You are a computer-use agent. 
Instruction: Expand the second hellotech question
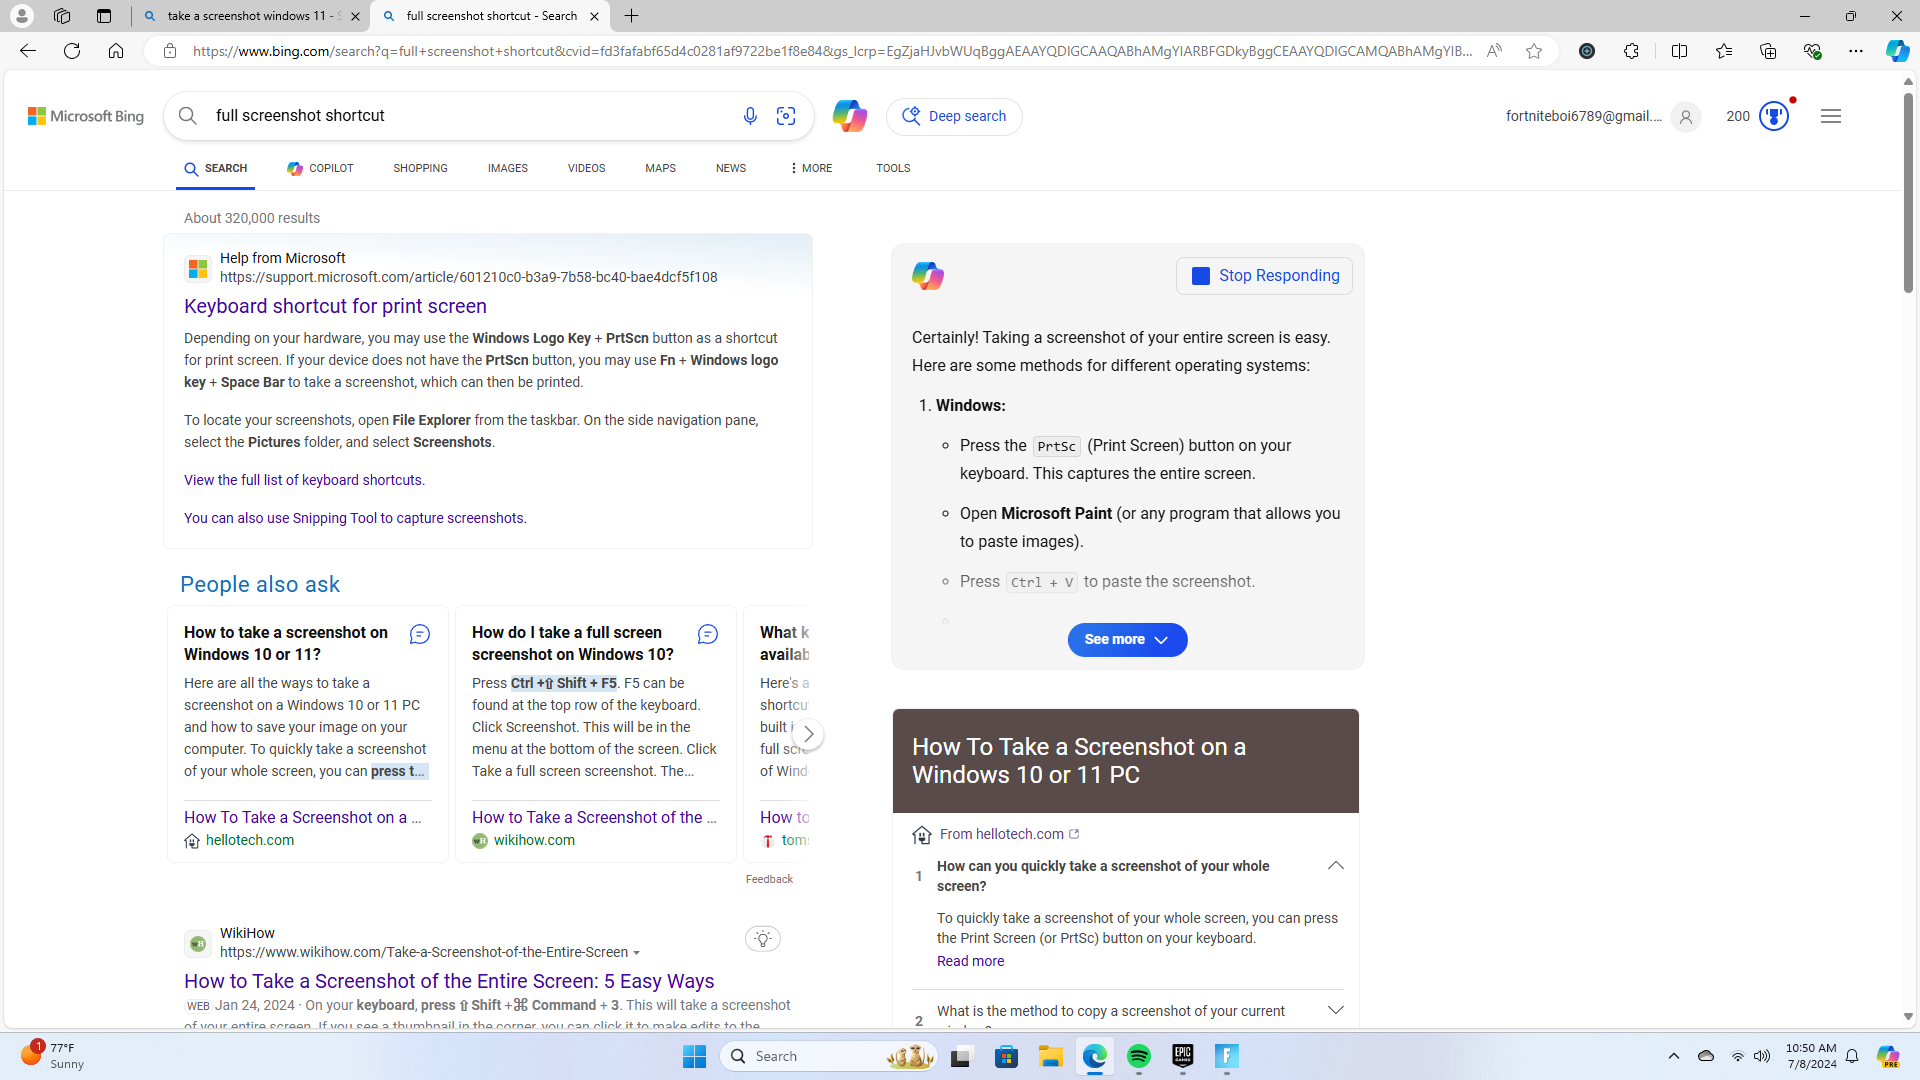pyautogui.click(x=1335, y=1011)
